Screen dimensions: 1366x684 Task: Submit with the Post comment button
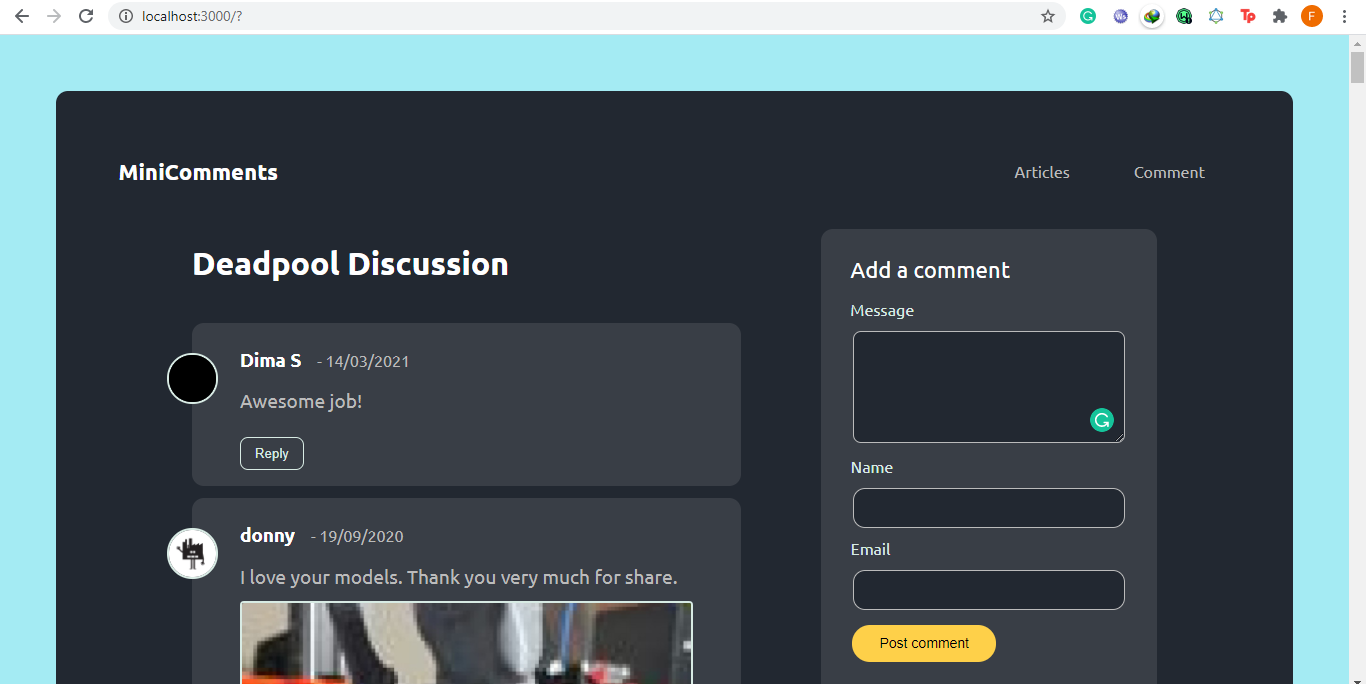point(924,643)
